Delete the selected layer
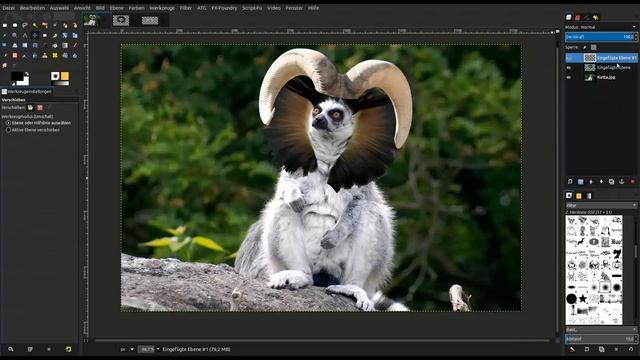Viewport: 640px width, 360px height. click(x=632, y=182)
